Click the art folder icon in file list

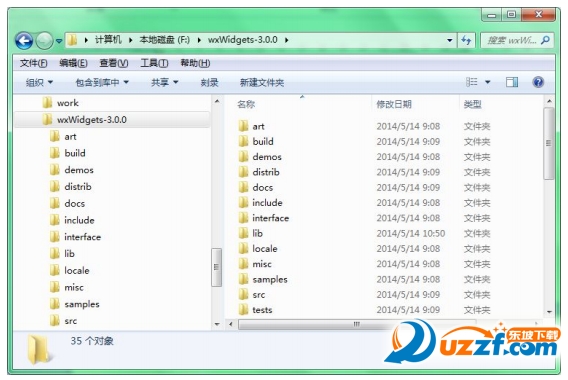point(243,126)
